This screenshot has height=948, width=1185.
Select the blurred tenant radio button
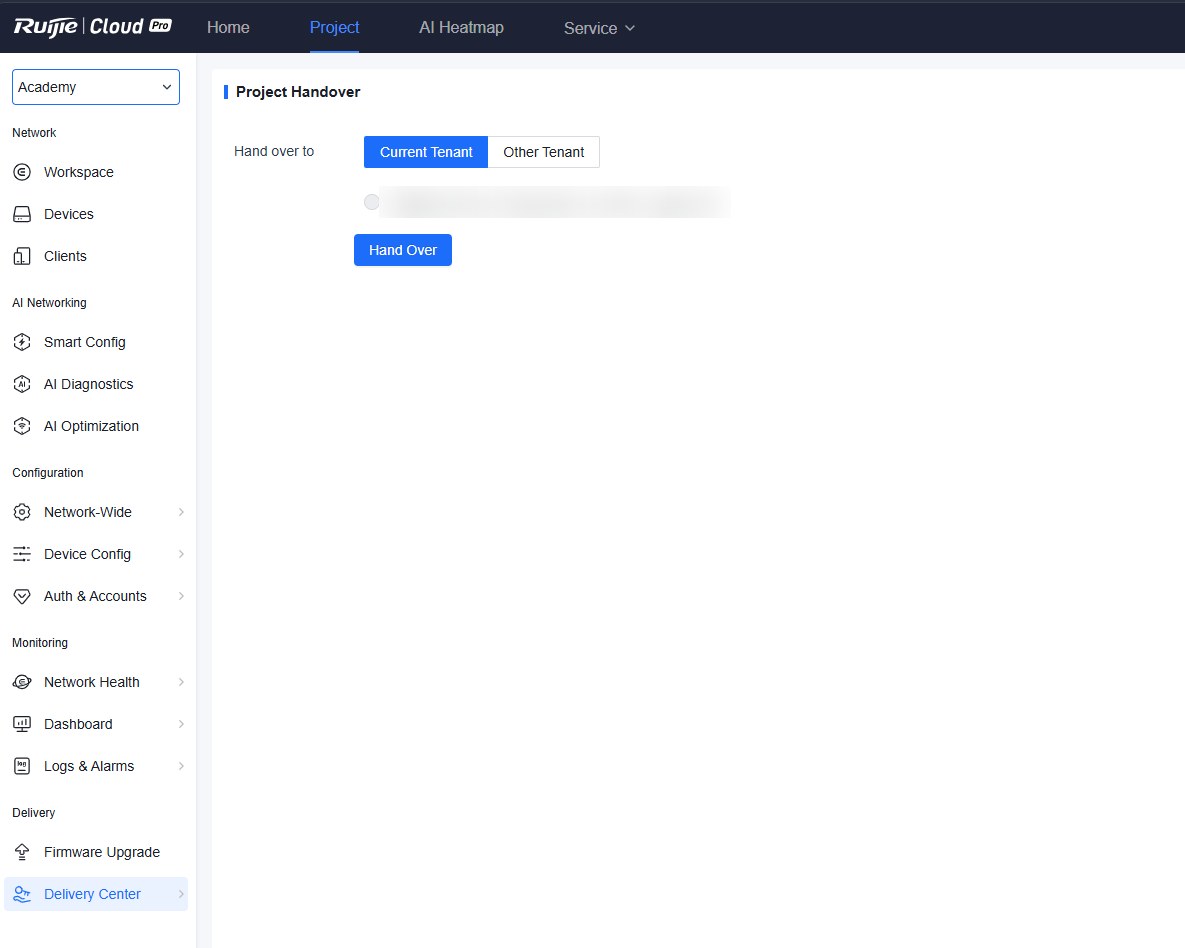point(371,202)
